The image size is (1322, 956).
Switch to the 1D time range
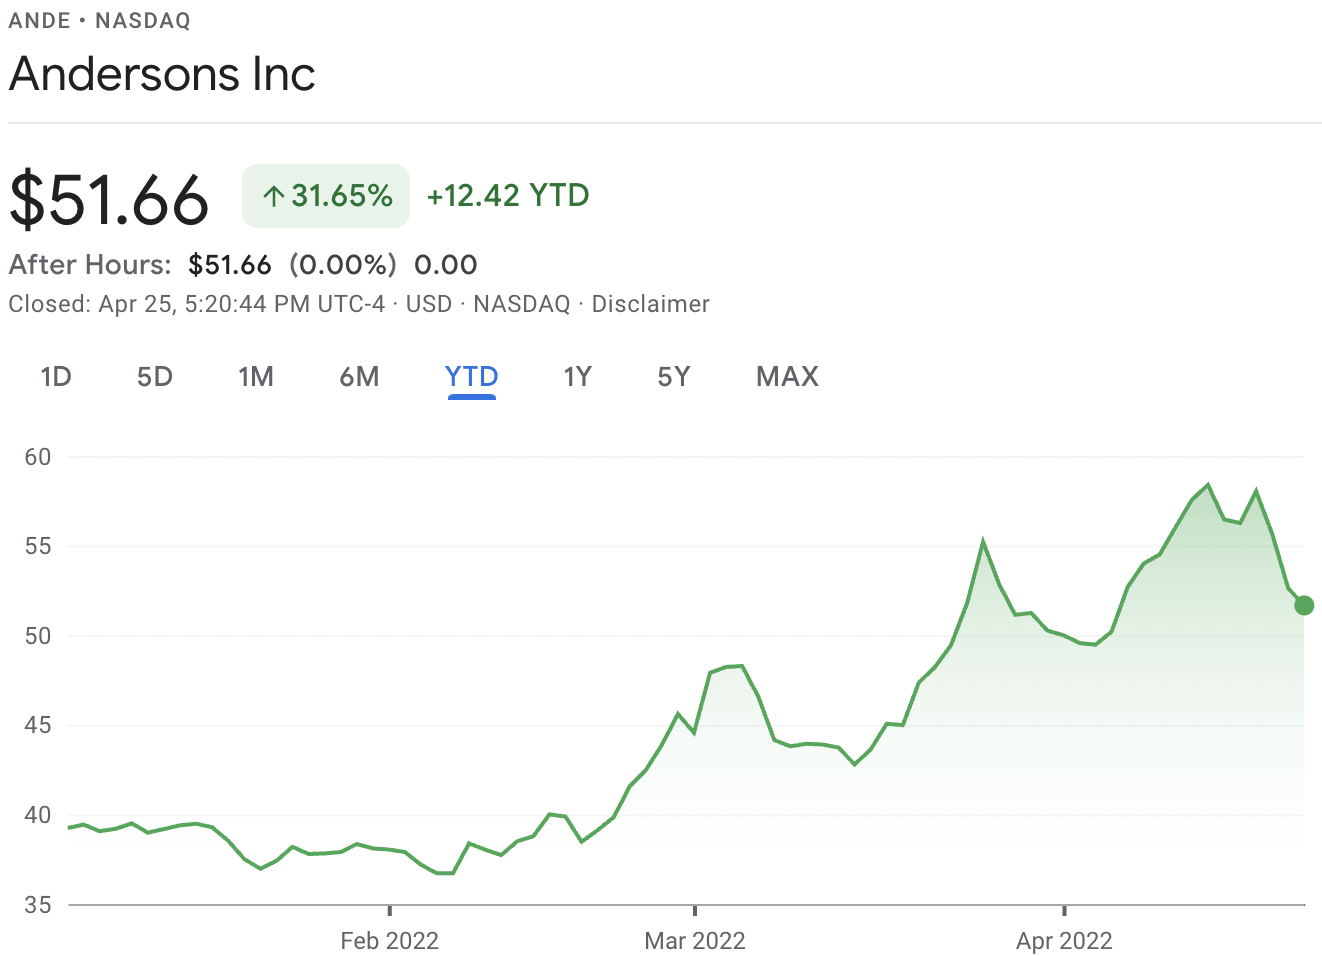(56, 377)
